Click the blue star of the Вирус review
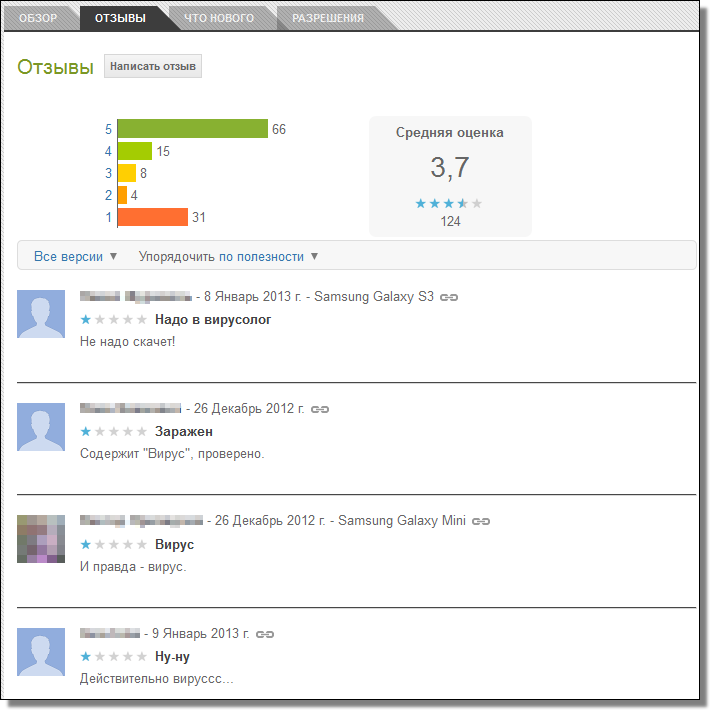The width and height of the screenshot is (710, 710). click(x=86, y=544)
